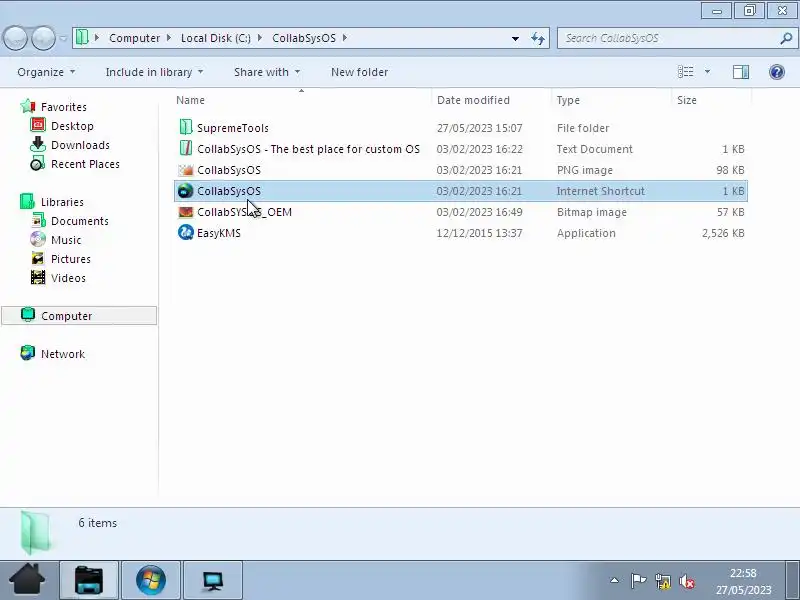800x600 pixels.
Task: Open the Videos library
Action: coord(68,278)
